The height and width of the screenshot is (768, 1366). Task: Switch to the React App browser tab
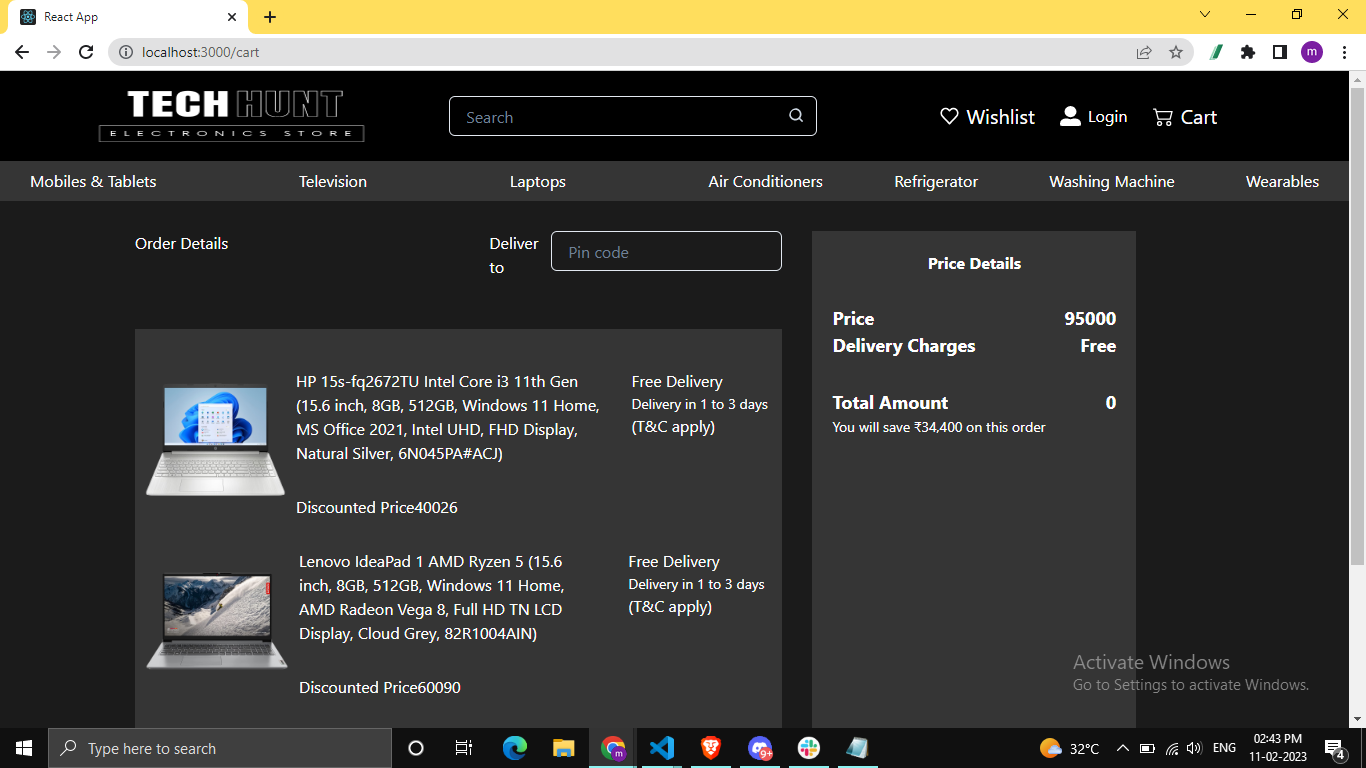120,16
